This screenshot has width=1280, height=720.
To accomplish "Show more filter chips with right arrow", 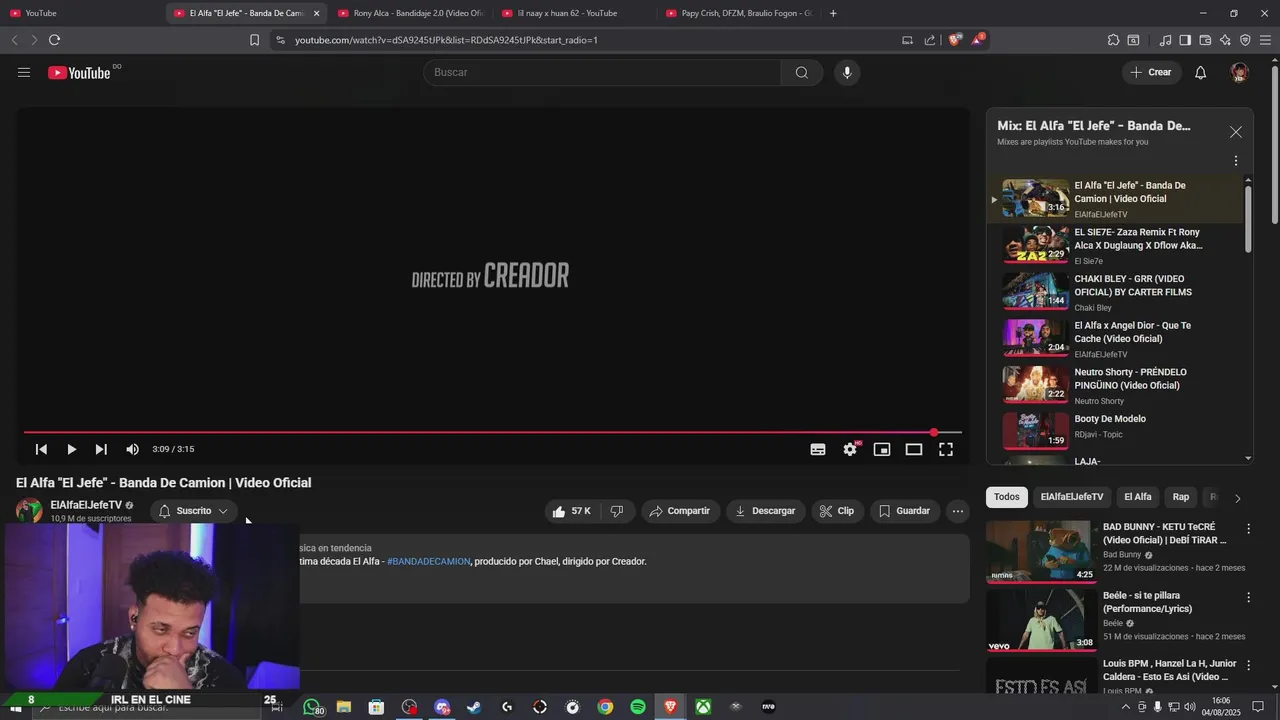I will pyautogui.click(x=1237, y=498).
